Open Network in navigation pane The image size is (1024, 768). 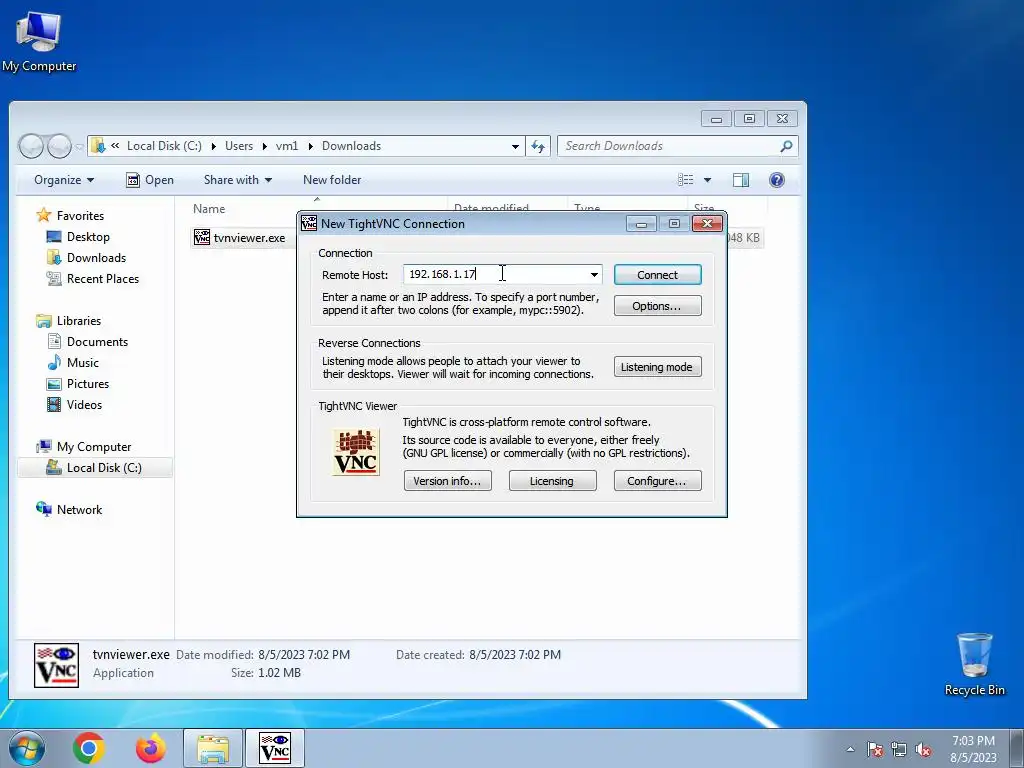coord(79,509)
